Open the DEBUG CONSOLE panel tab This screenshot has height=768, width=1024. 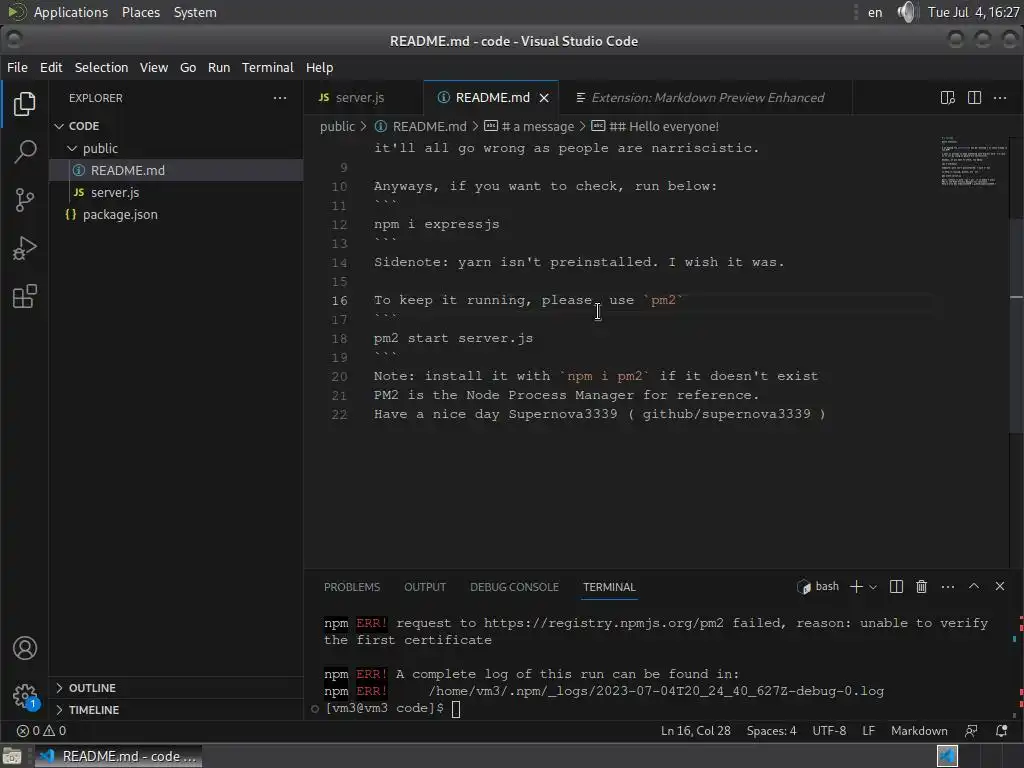pyautogui.click(x=515, y=587)
